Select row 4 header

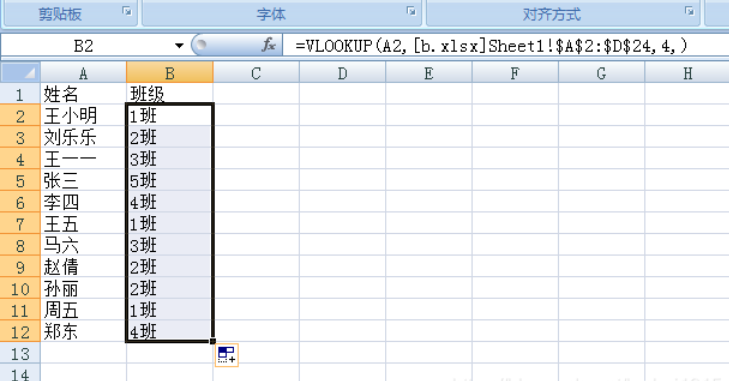(x=20, y=159)
